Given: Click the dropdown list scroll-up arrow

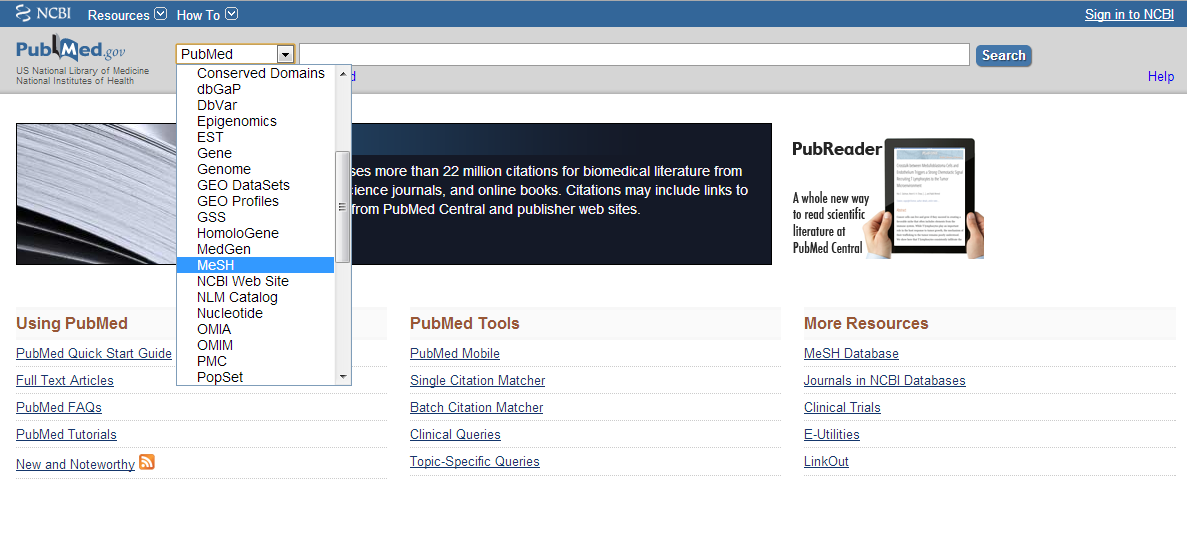Looking at the screenshot, I should 343,73.
